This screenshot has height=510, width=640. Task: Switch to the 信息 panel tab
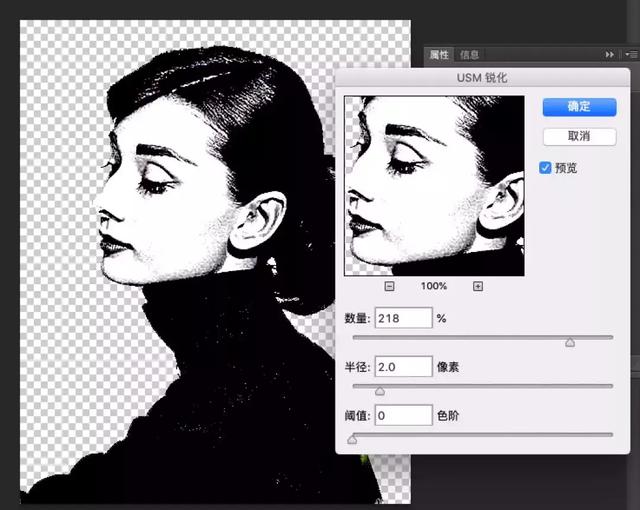click(x=469, y=55)
